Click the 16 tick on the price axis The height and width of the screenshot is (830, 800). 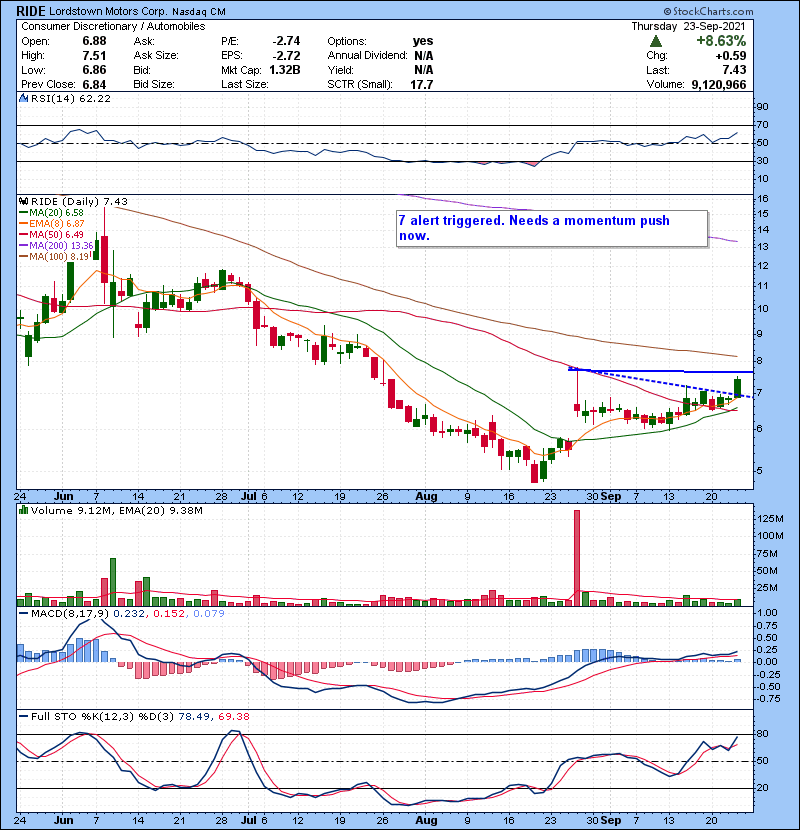pos(763,199)
